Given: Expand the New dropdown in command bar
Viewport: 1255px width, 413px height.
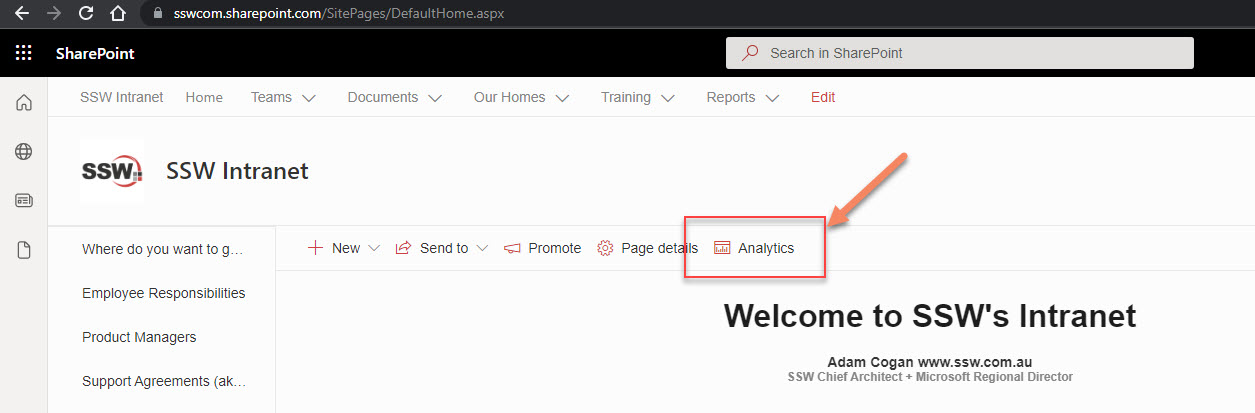Looking at the screenshot, I should (344, 248).
